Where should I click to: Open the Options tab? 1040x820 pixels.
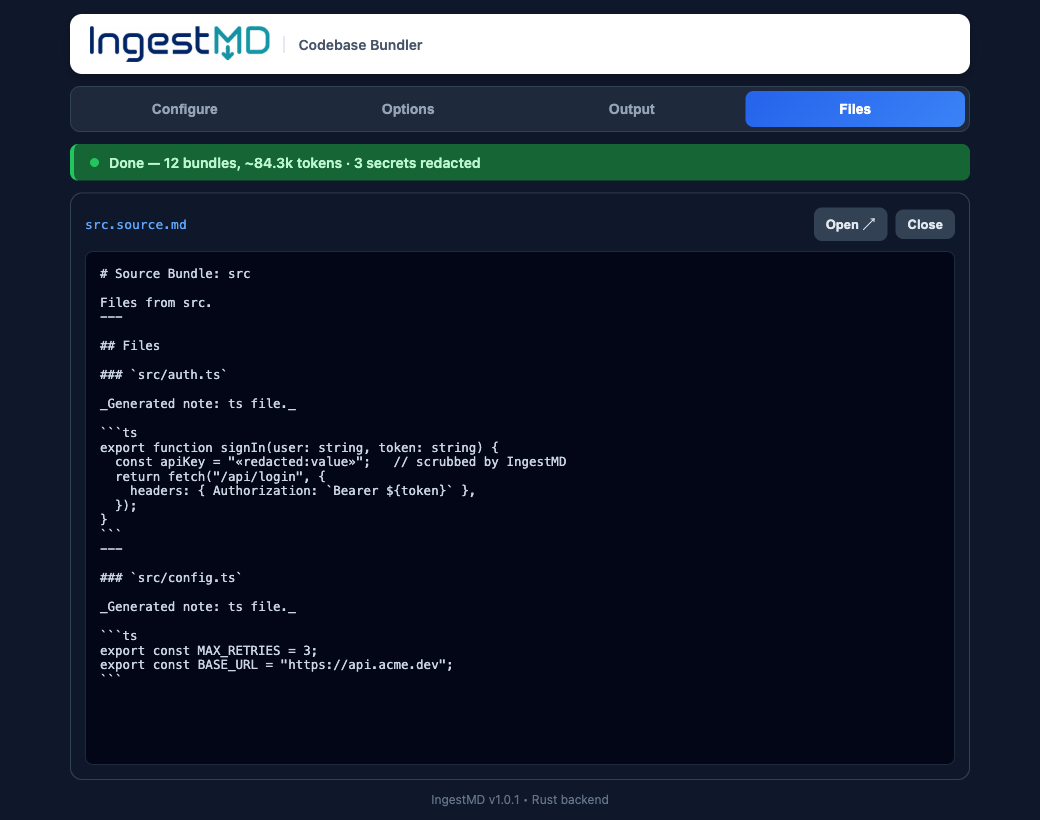(408, 109)
